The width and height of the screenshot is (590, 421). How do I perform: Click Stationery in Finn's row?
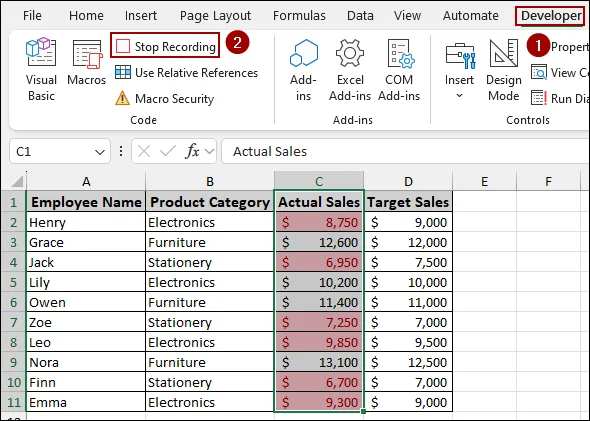click(x=210, y=382)
